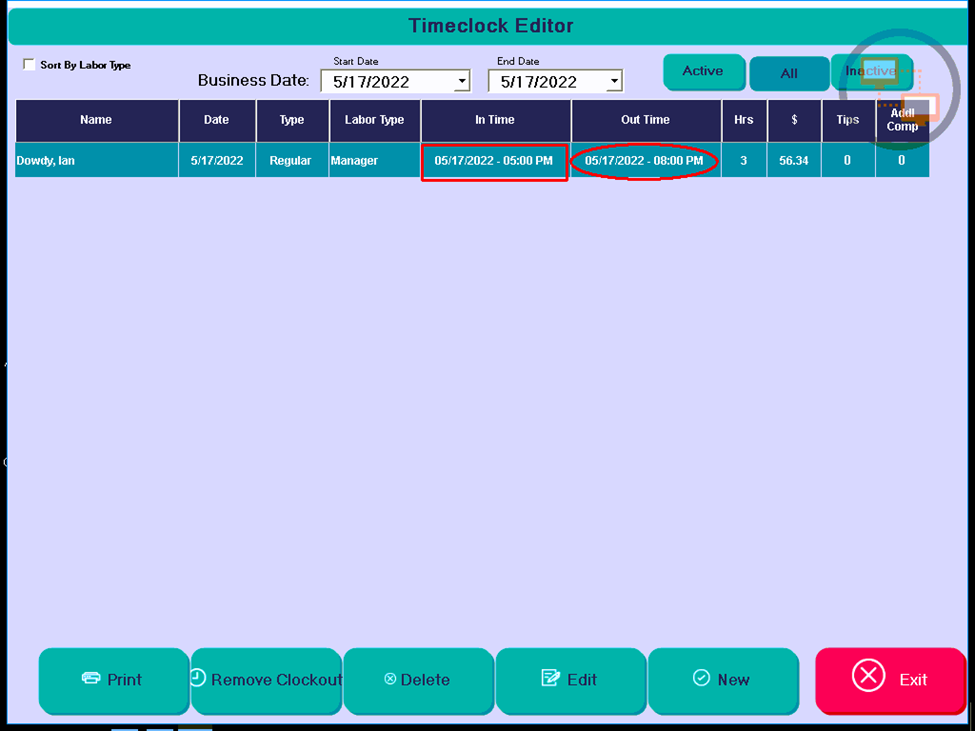This screenshot has width=975, height=731.
Task: Create a New timeclock entry
Action: pyautogui.click(x=723, y=680)
